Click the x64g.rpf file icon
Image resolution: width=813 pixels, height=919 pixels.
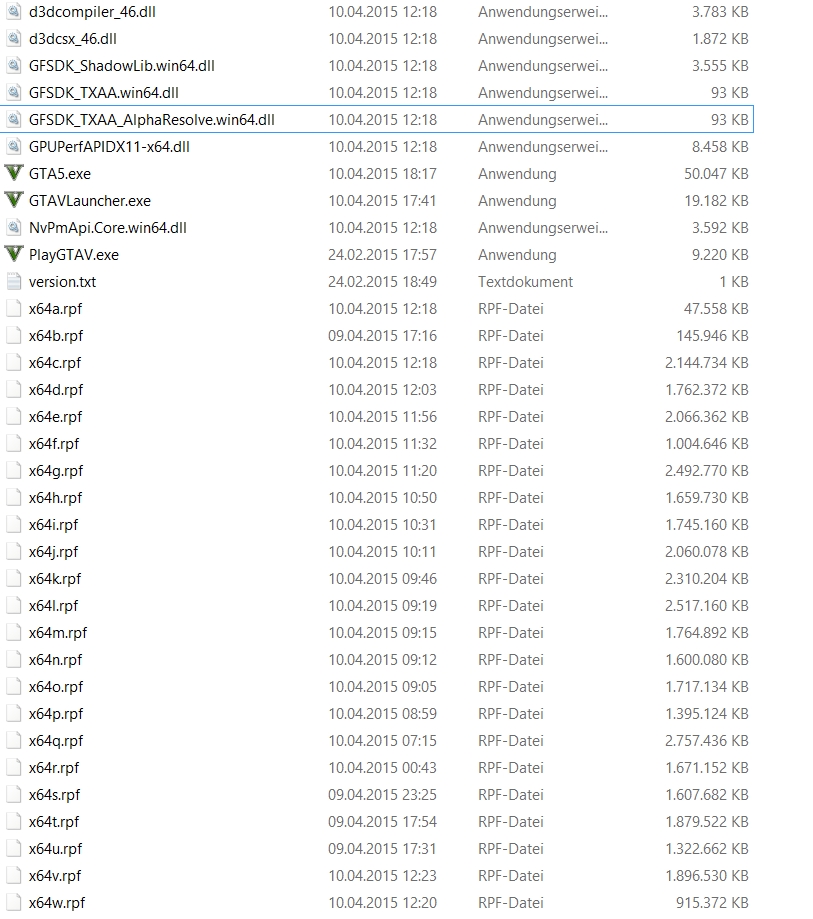click(13, 470)
